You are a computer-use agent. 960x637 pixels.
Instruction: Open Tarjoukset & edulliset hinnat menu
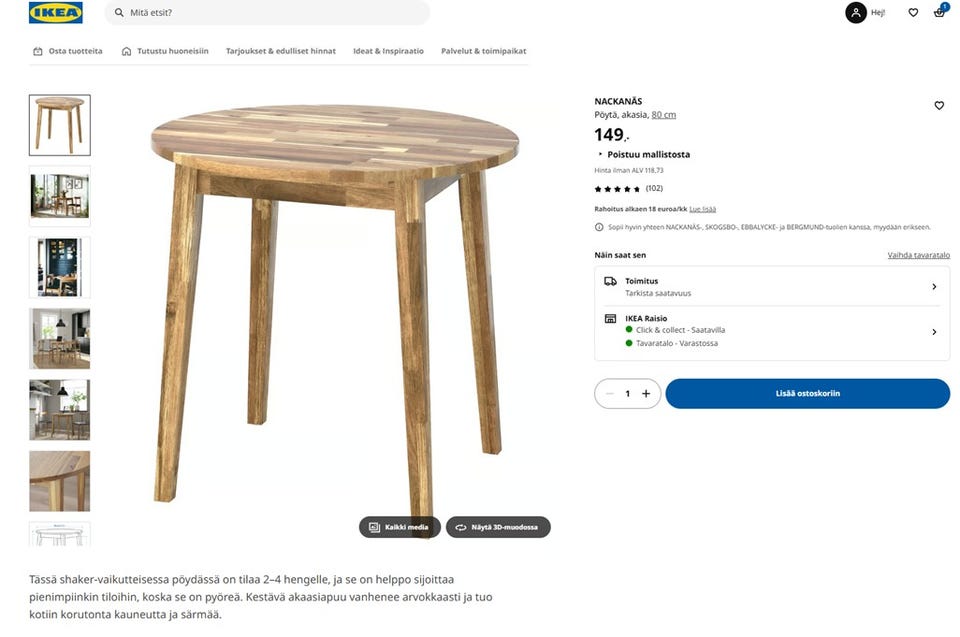[281, 51]
